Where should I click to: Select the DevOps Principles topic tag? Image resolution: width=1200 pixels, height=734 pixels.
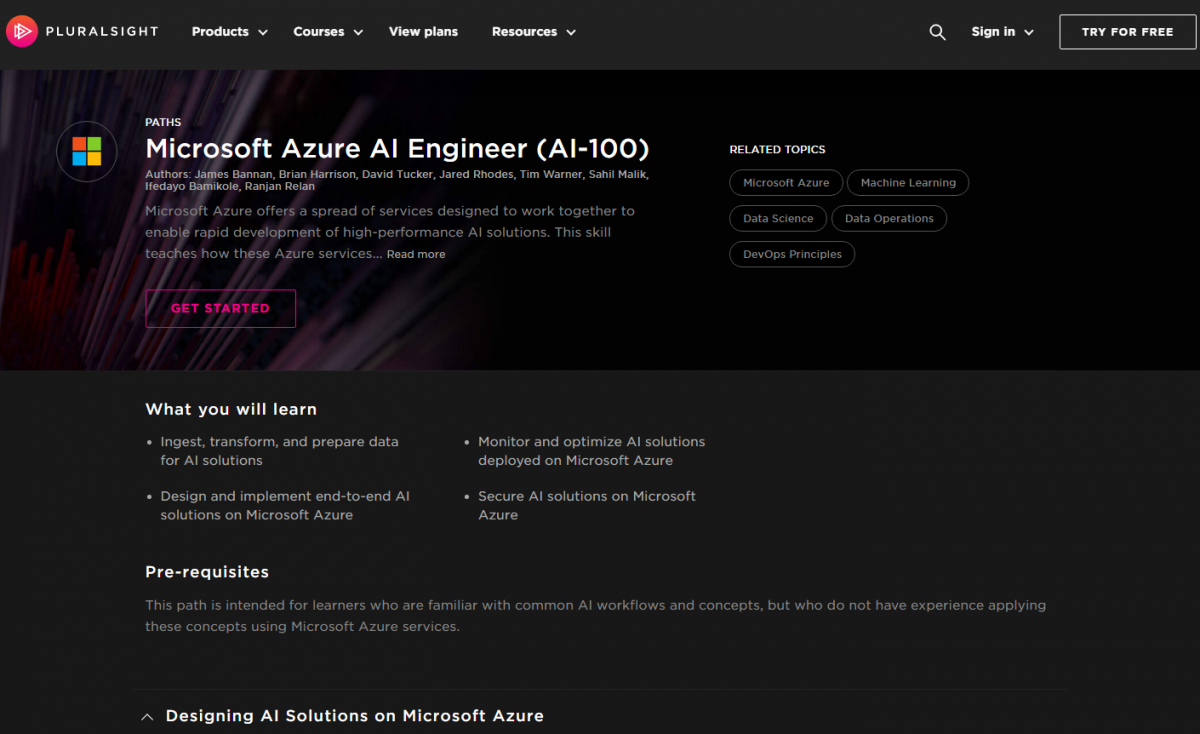pyautogui.click(x=791, y=254)
